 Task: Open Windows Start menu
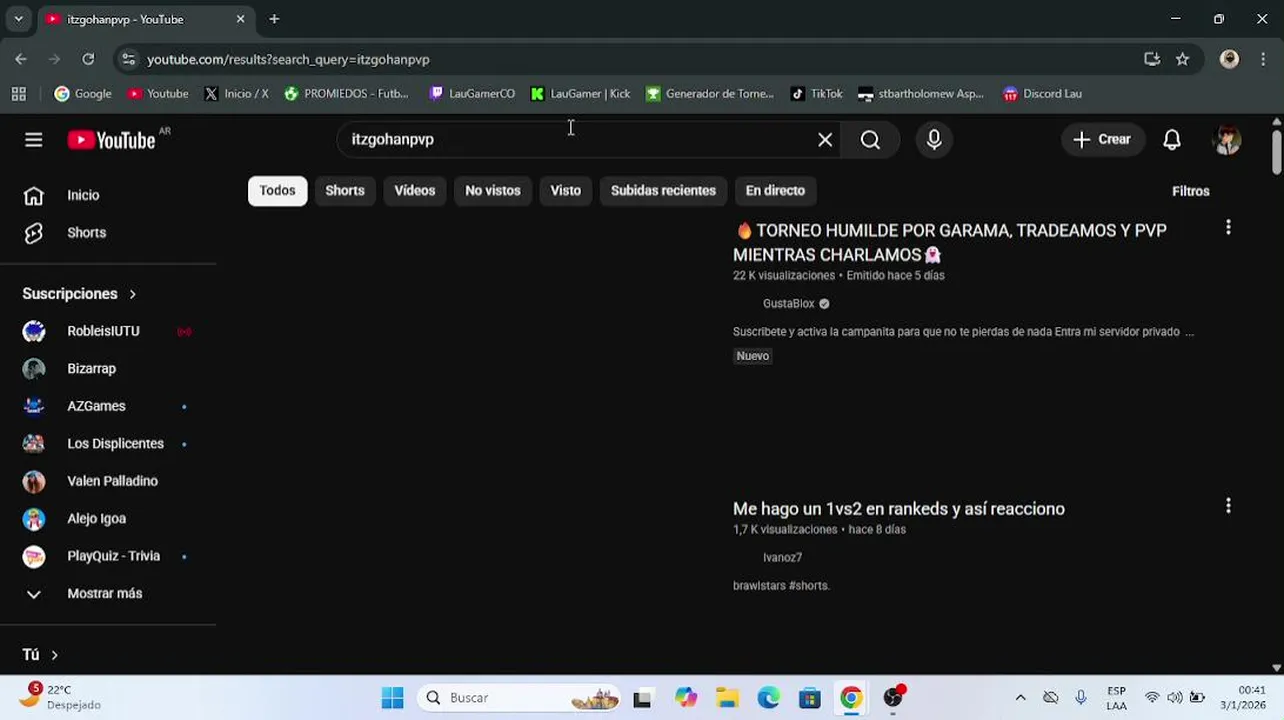point(392,698)
